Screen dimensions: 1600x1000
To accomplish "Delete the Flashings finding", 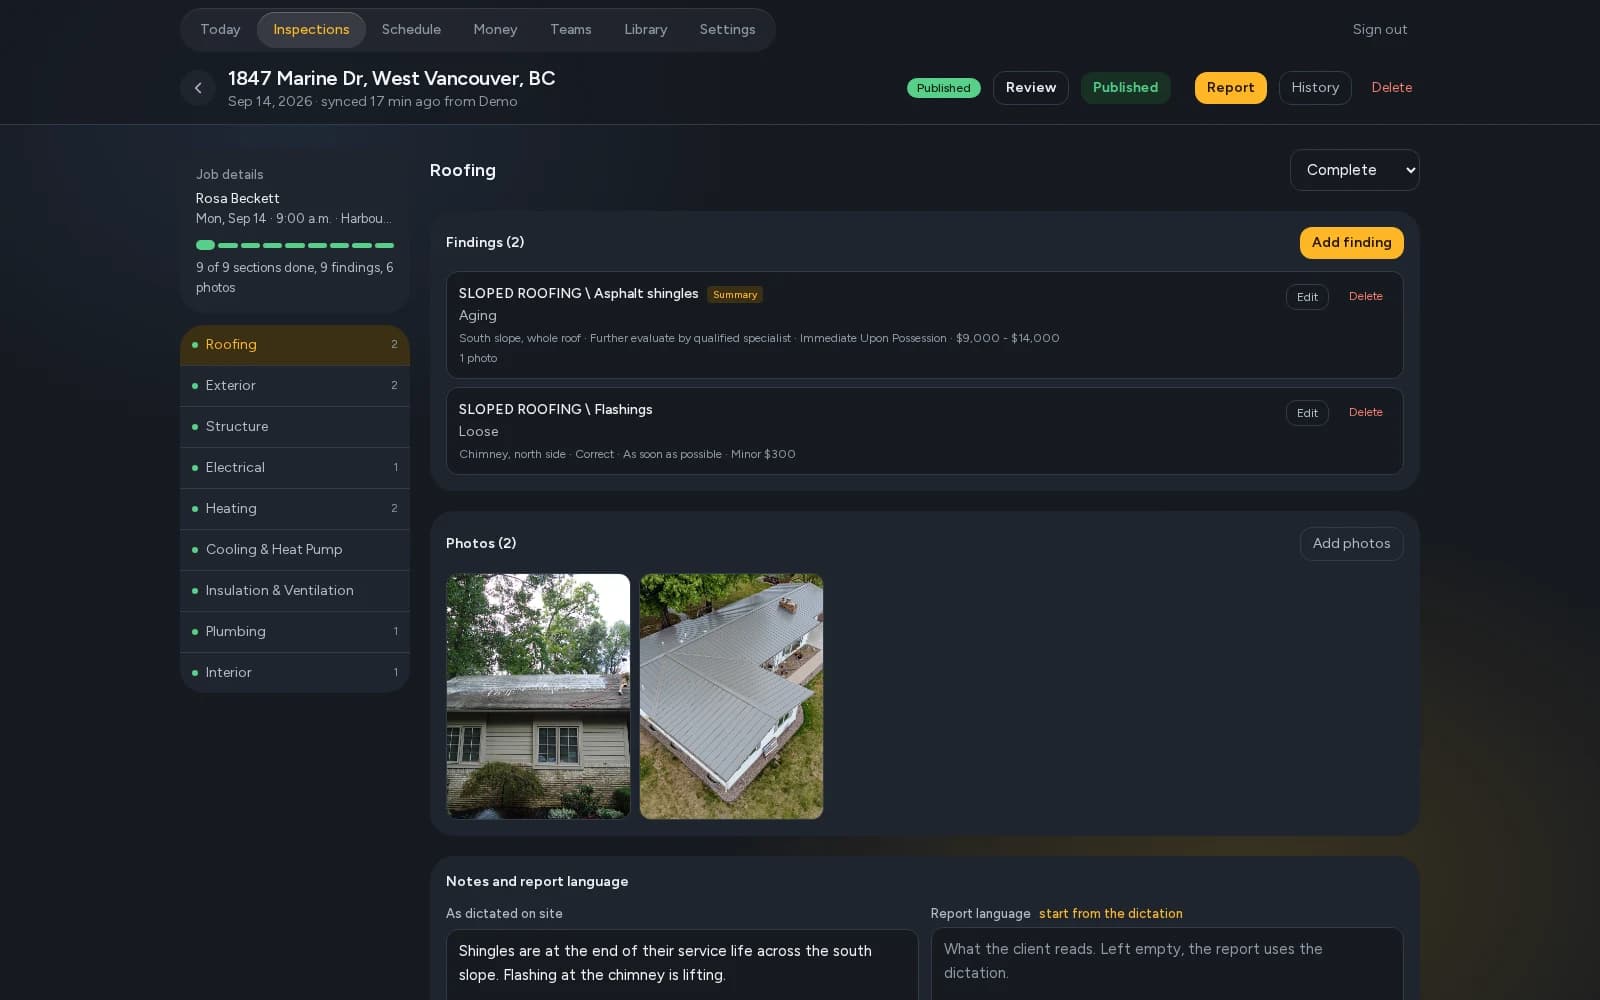I will point(1365,412).
